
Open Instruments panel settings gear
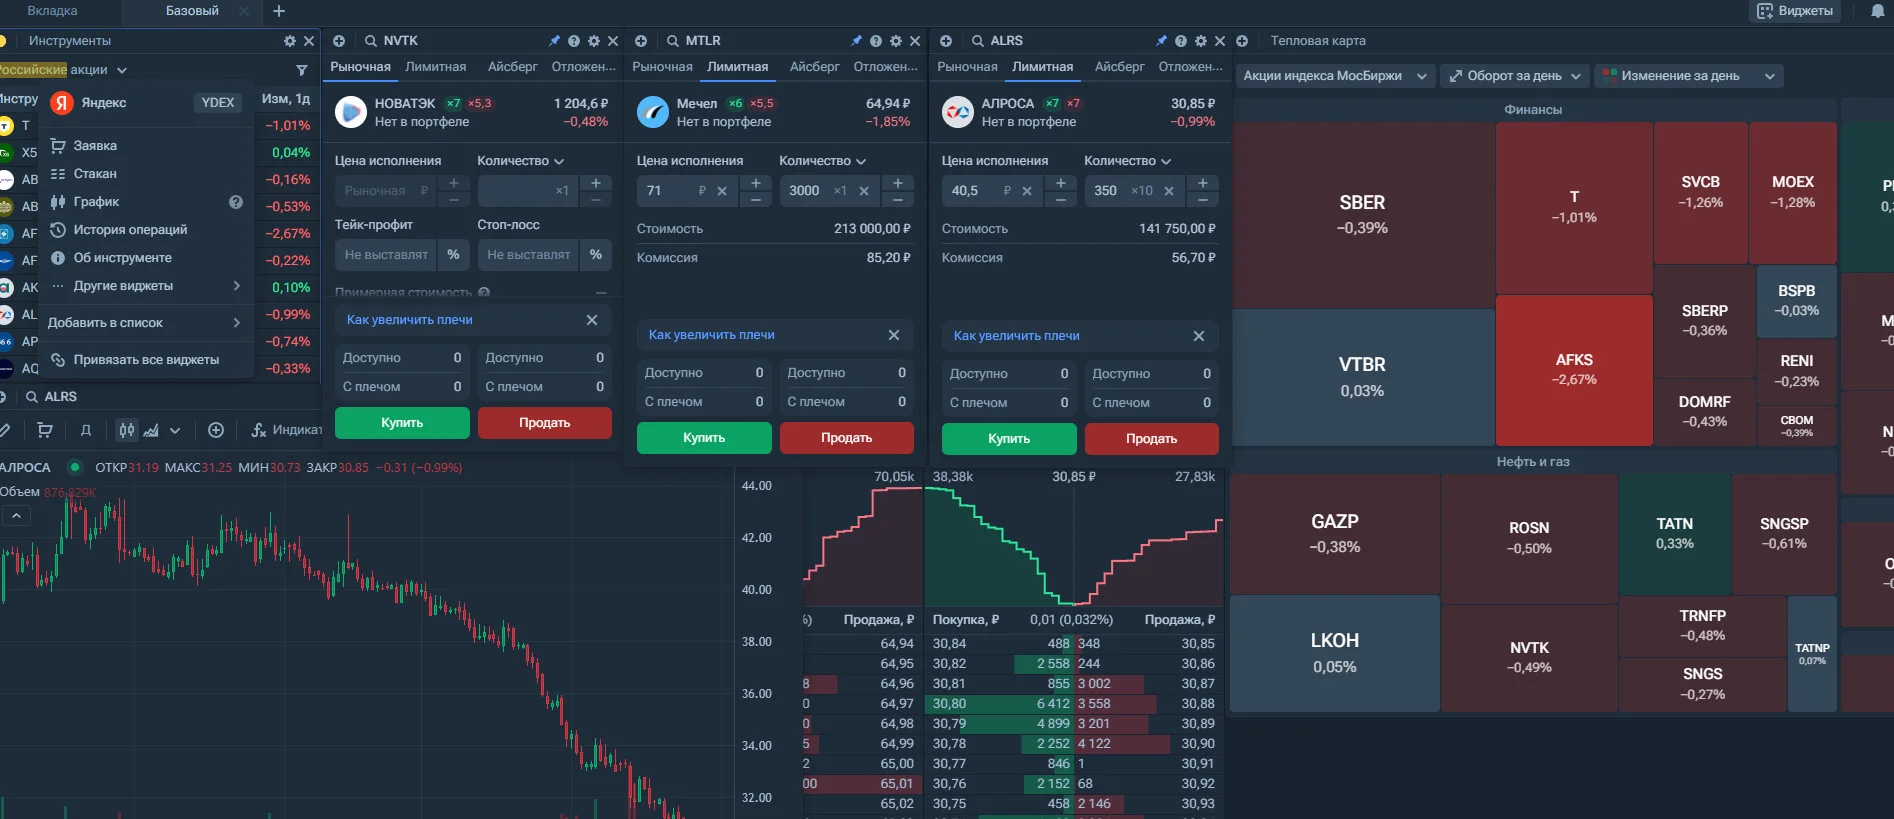point(290,41)
